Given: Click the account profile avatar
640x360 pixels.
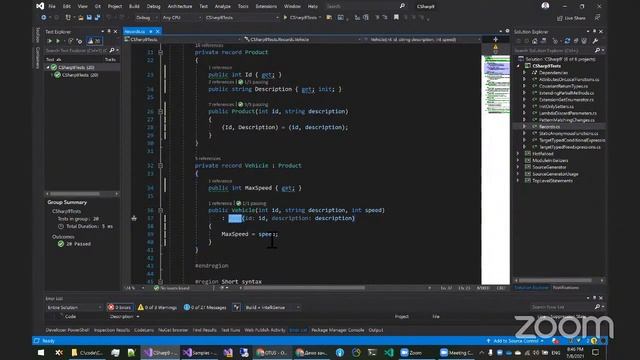Looking at the screenshot, I should click(545, 6).
